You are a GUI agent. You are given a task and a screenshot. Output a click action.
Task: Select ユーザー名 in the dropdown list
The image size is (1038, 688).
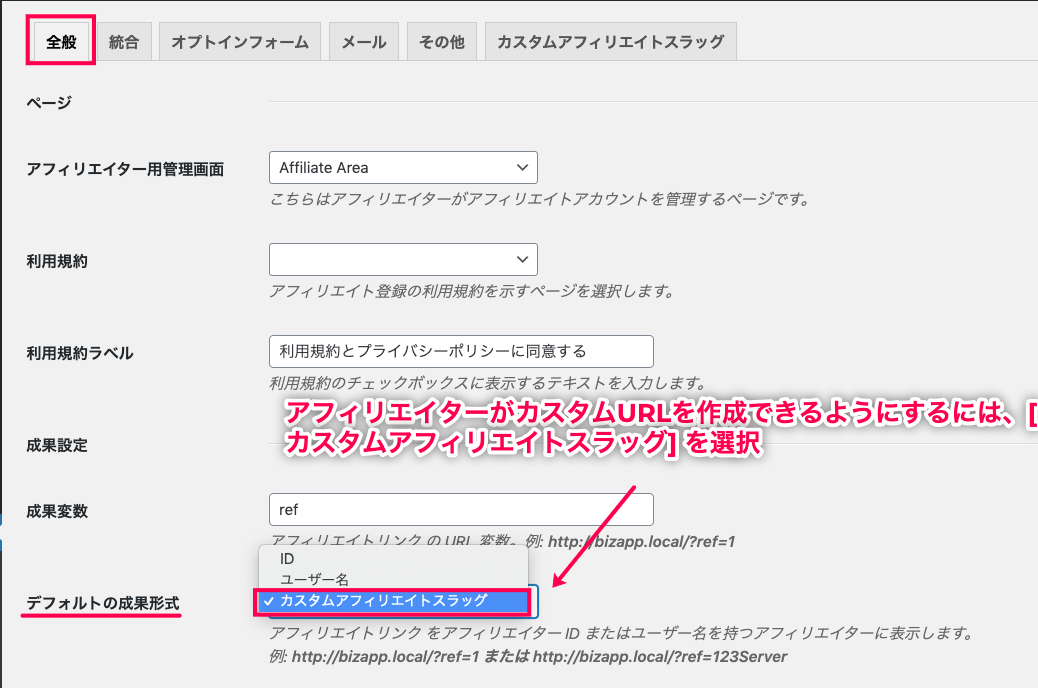click(x=393, y=579)
